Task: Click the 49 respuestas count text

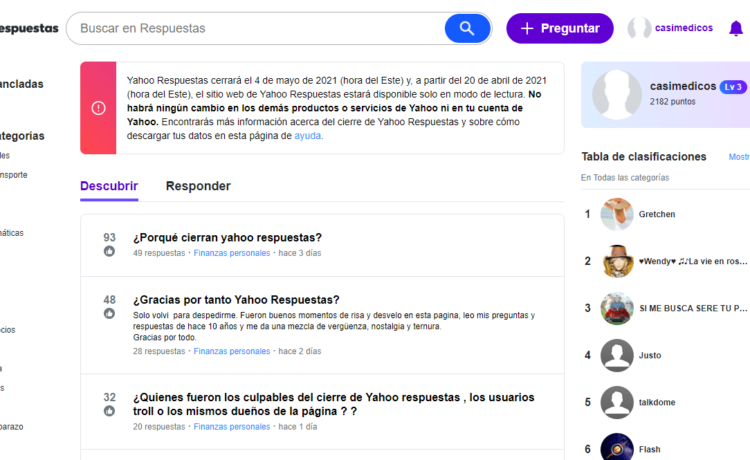Action: click(159, 253)
